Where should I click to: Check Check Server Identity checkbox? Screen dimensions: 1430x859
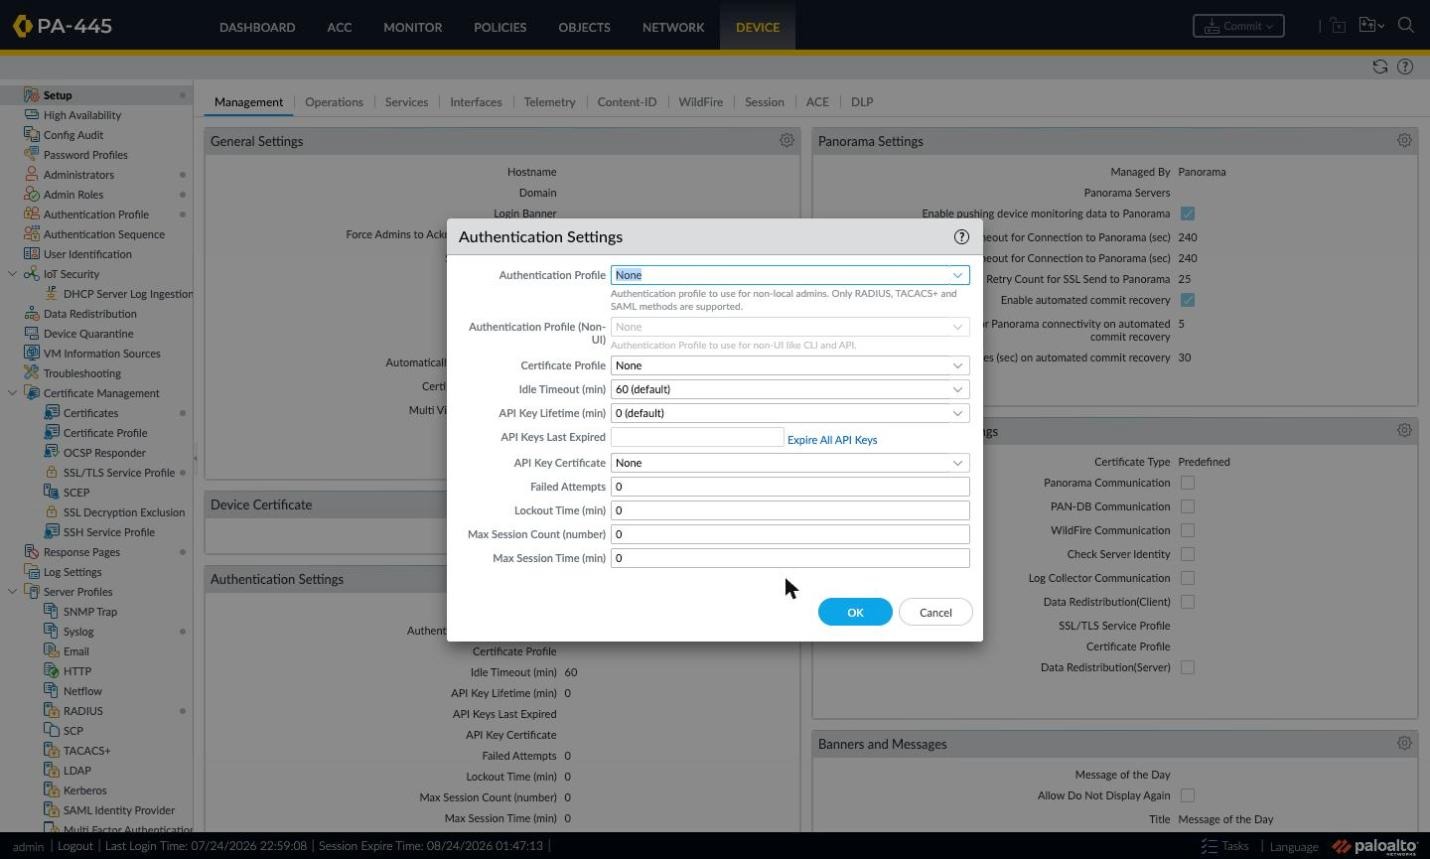click(1187, 554)
